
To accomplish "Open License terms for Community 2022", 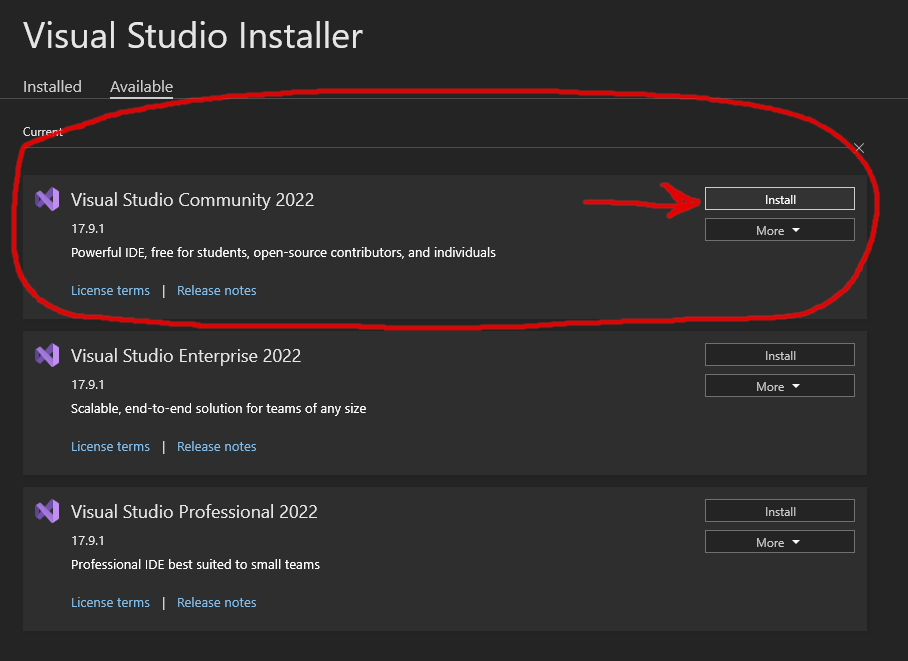I will (110, 291).
